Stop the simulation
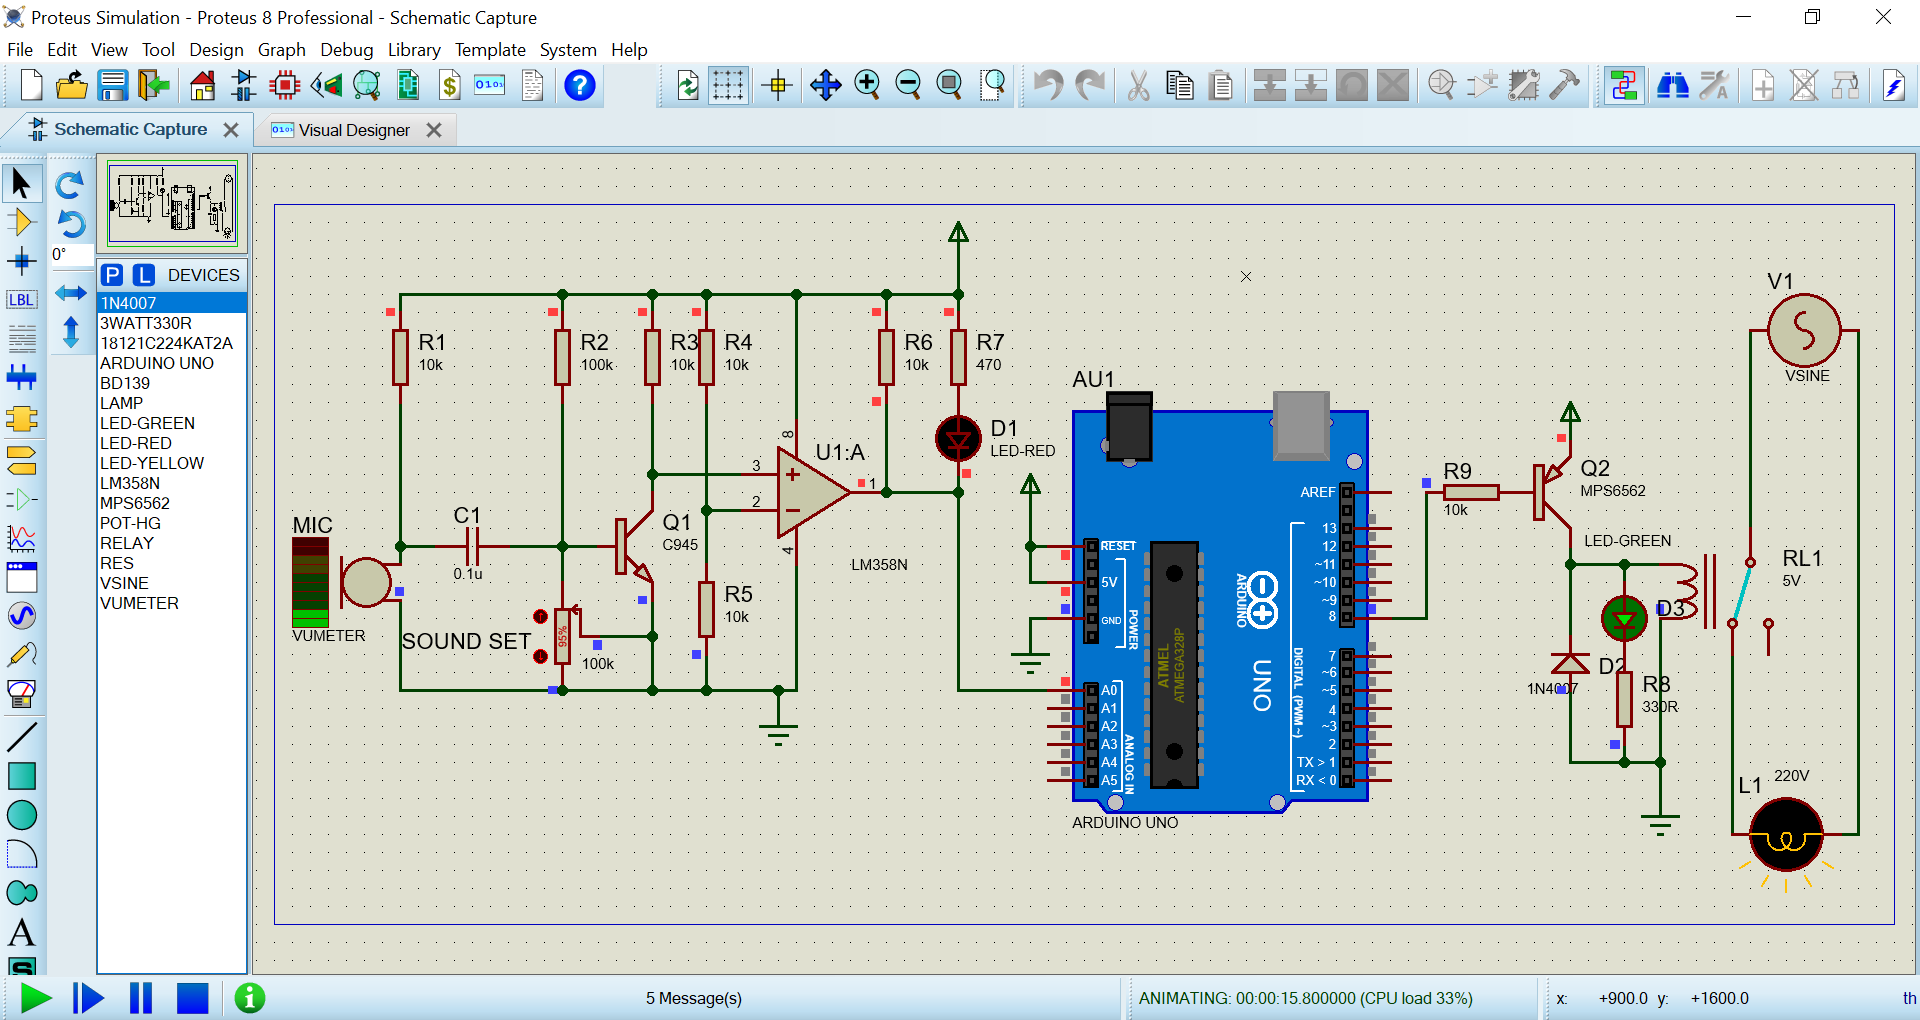Image resolution: width=1920 pixels, height=1020 pixels. click(x=192, y=998)
